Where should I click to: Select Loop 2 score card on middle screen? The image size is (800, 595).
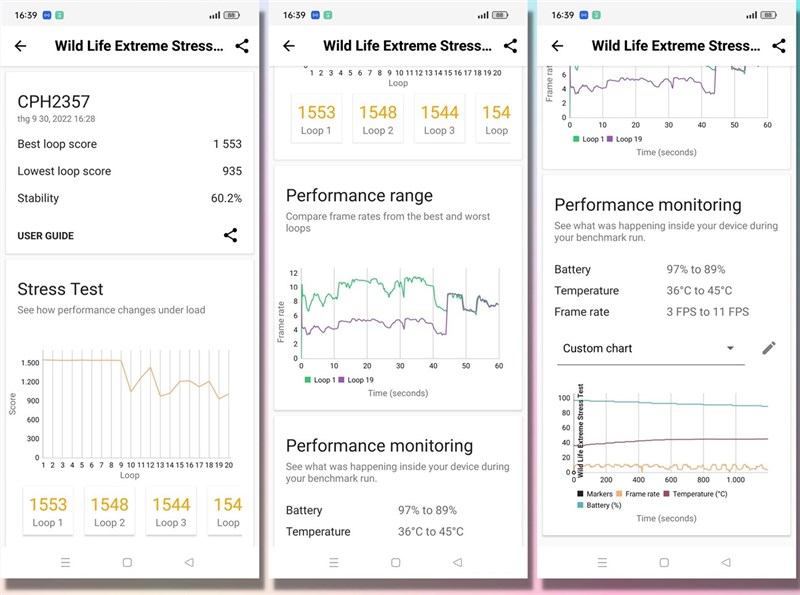378,119
